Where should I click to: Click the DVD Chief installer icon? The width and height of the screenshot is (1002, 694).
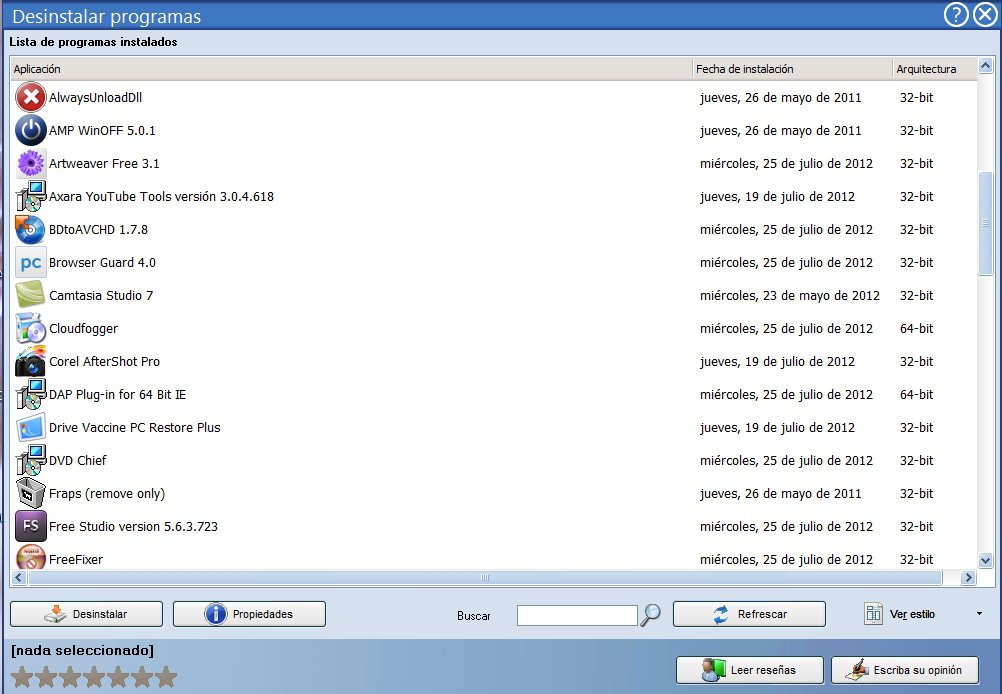[30, 460]
